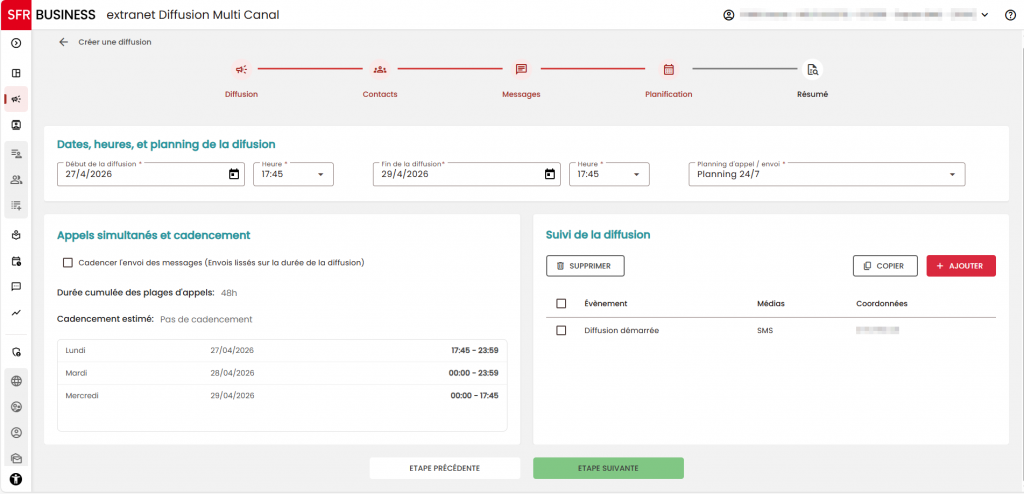
Task: Open the globe icon in sidebar
Action: click(x=16, y=382)
